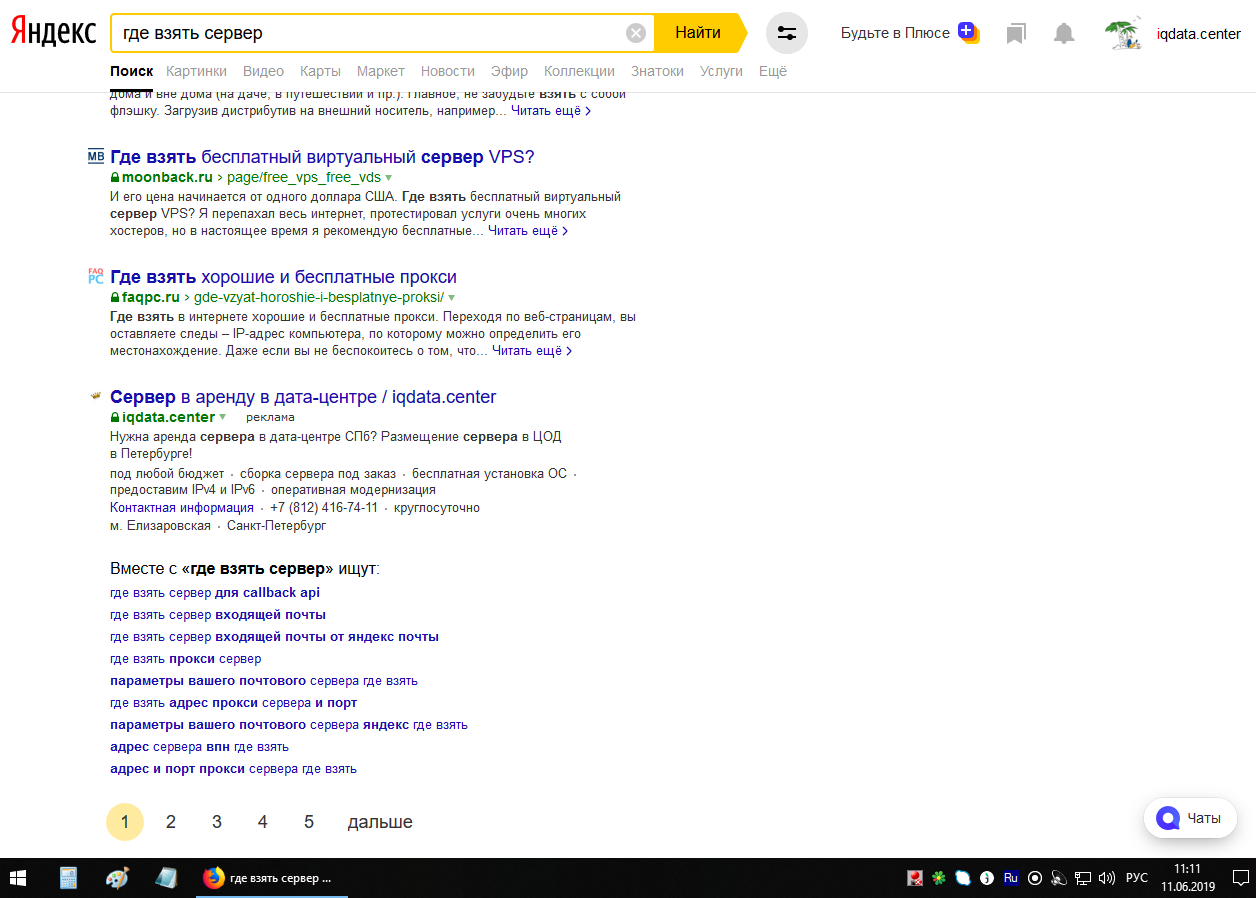Go to results page 4
Image resolution: width=1256 pixels, height=898 pixels.
[263, 822]
